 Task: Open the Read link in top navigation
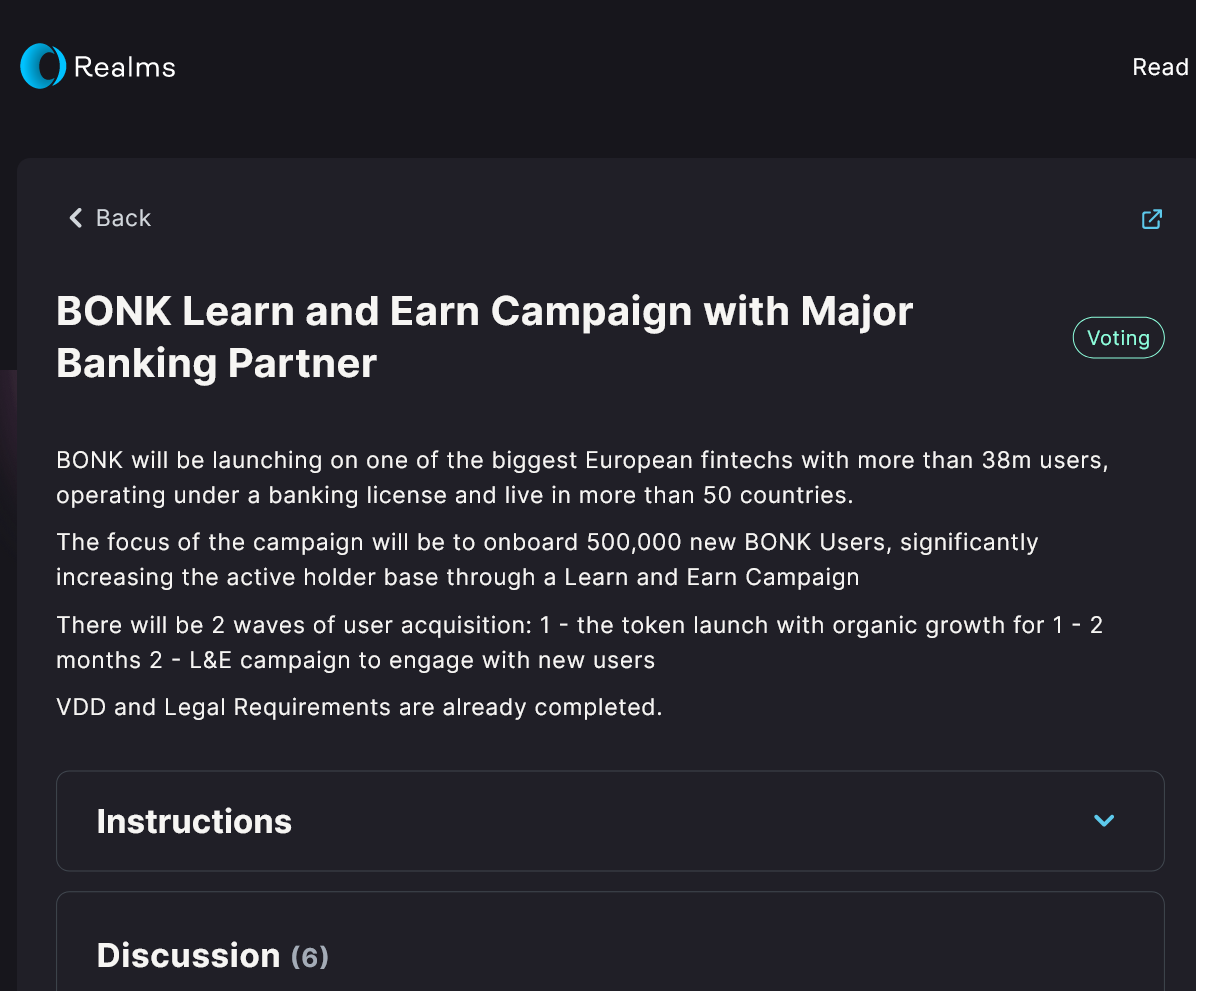[x=1160, y=67]
